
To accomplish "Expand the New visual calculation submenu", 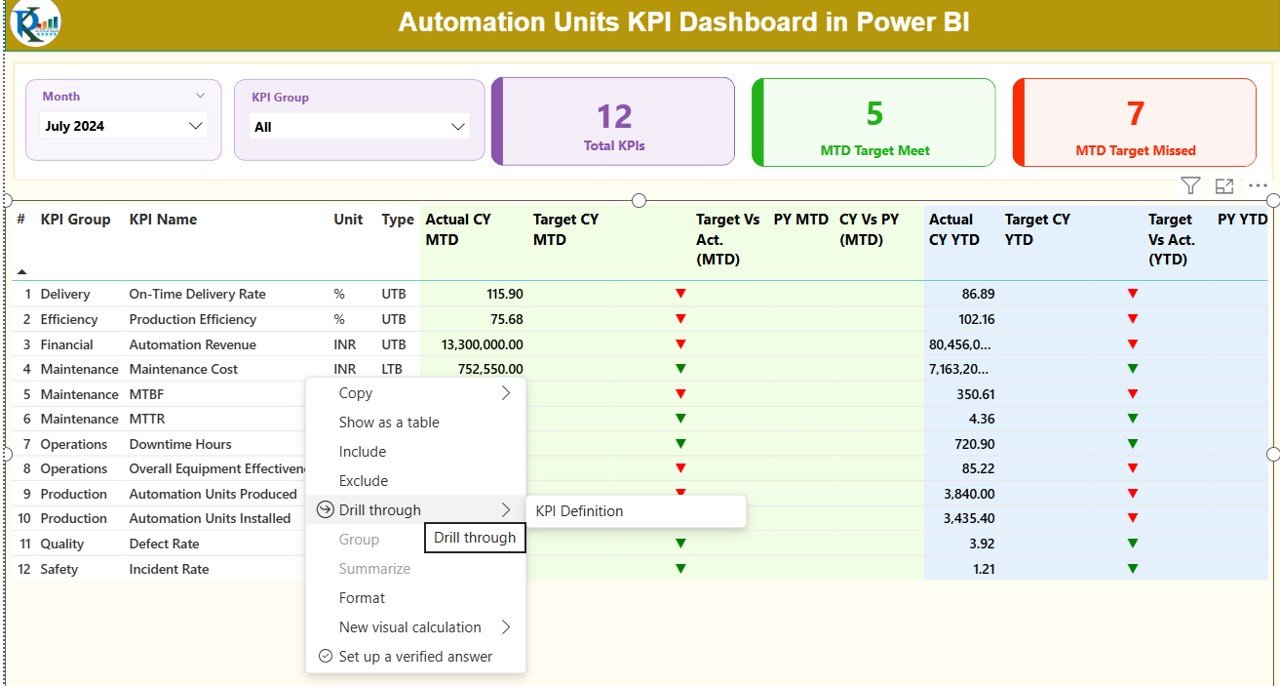I will (506, 627).
